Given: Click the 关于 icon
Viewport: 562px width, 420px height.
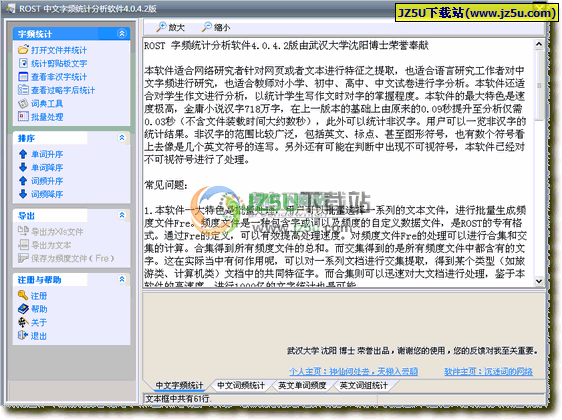Looking at the screenshot, I should point(23,322).
